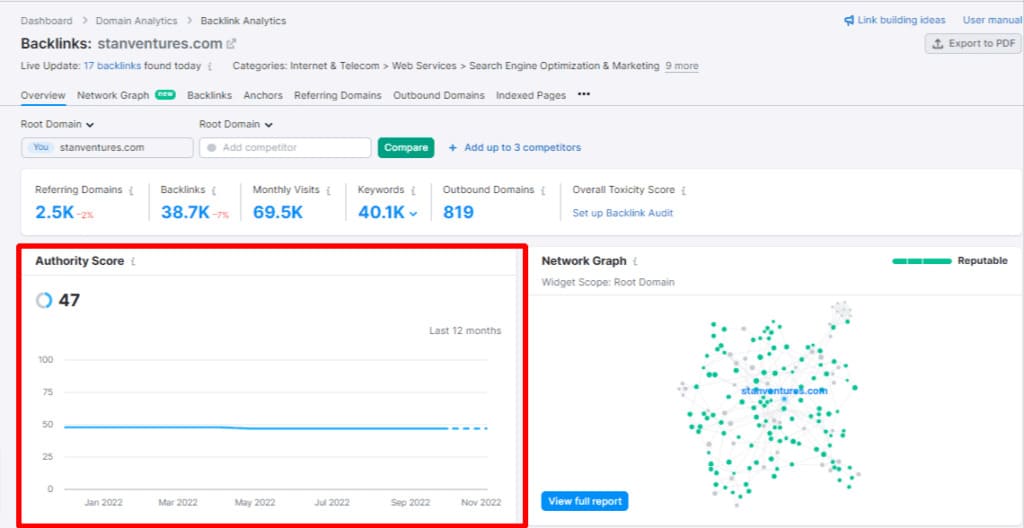This screenshot has height=528, width=1024.
Task: Expand the Keywords 40.1K chevron
Action: pos(413,214)
